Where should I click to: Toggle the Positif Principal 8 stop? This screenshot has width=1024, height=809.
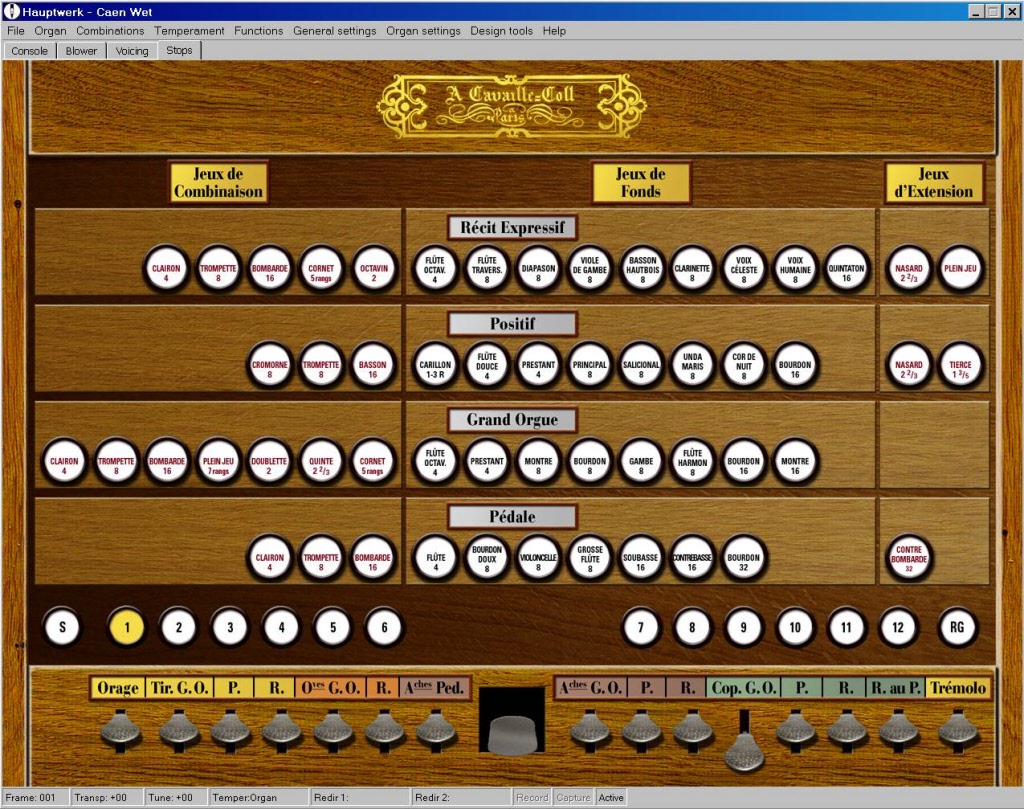tap(590, 366)
